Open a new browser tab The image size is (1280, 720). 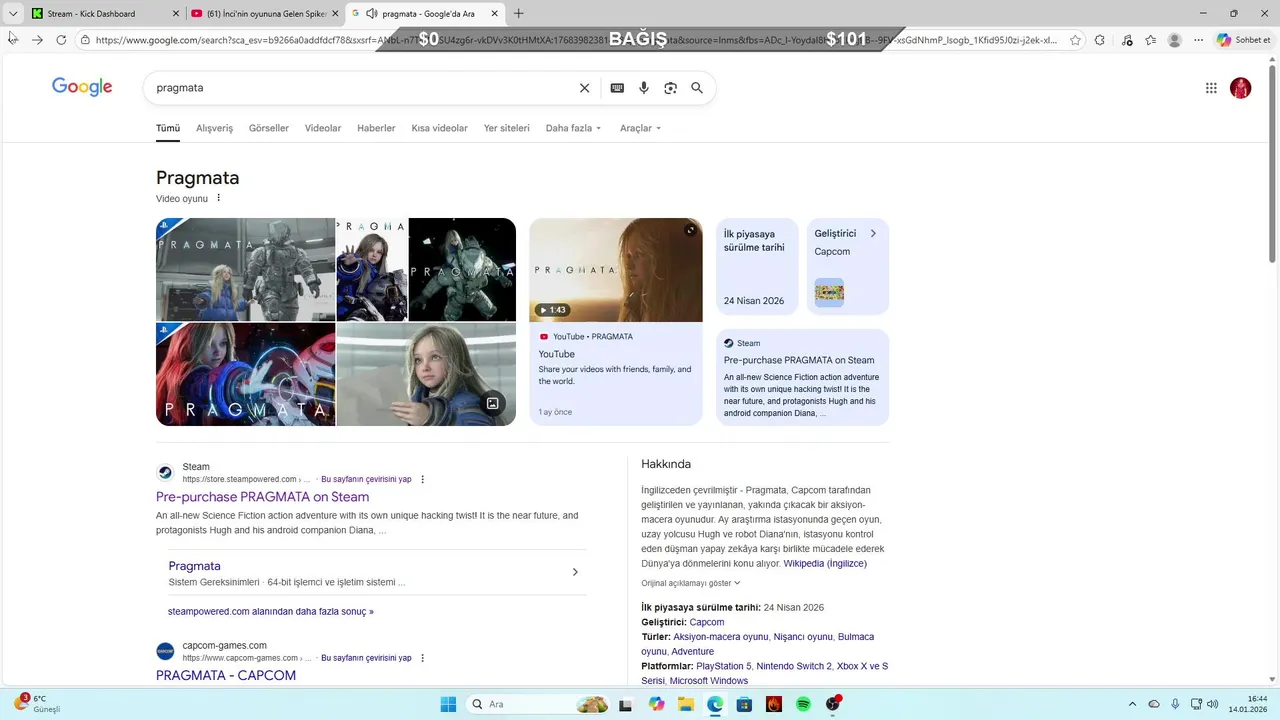518,14
